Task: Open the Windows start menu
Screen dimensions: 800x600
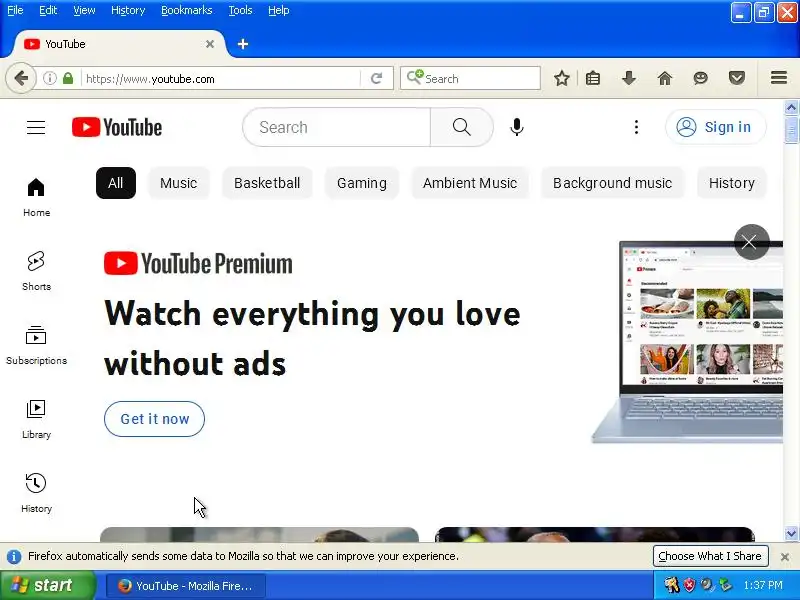Action: 47,585
